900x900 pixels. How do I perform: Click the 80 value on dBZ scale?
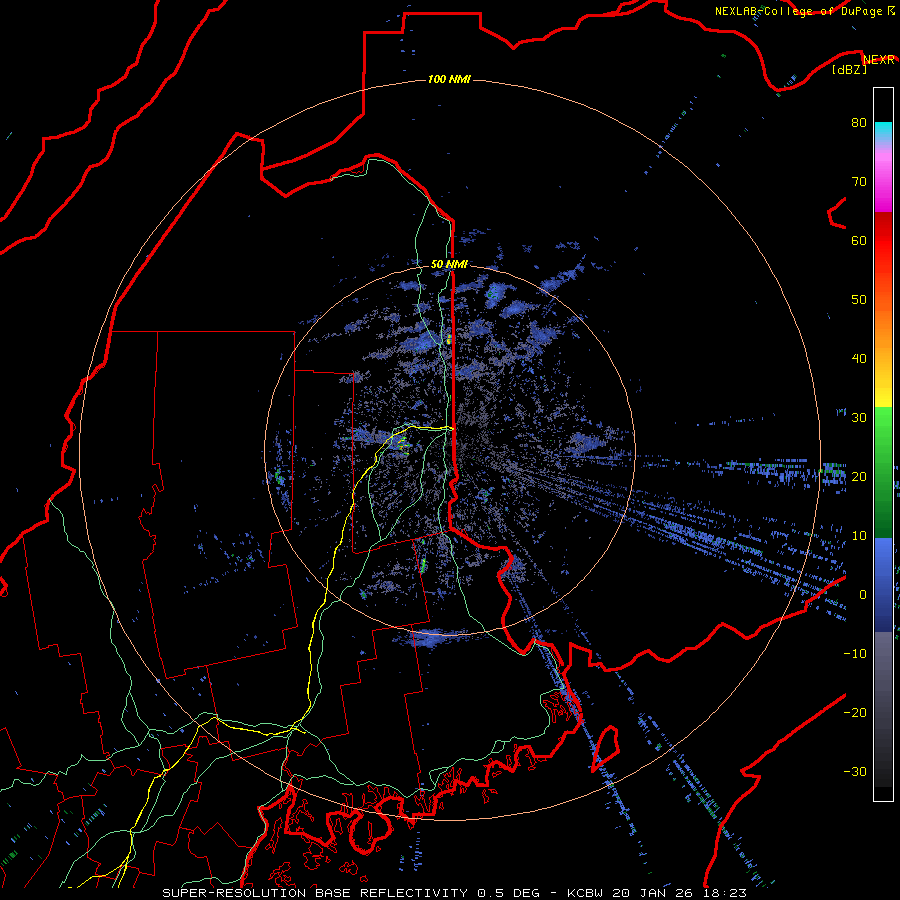859,122
